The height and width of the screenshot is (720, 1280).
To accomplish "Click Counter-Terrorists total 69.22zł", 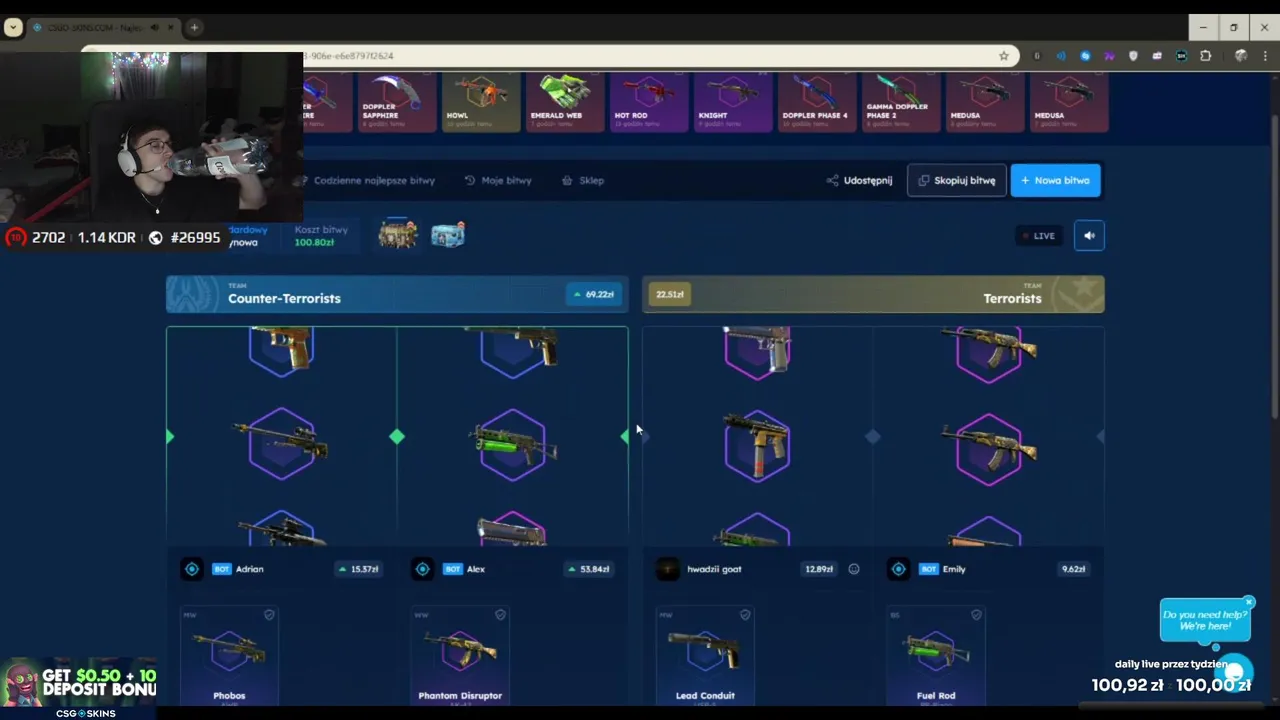I will pos(594,294).
